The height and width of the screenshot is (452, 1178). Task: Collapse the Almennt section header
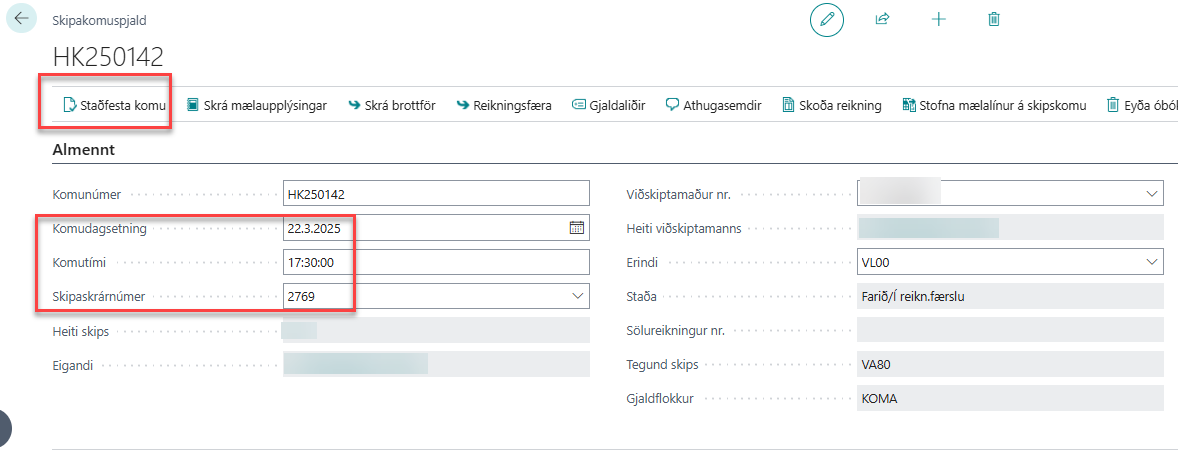[x=83, y=150]
